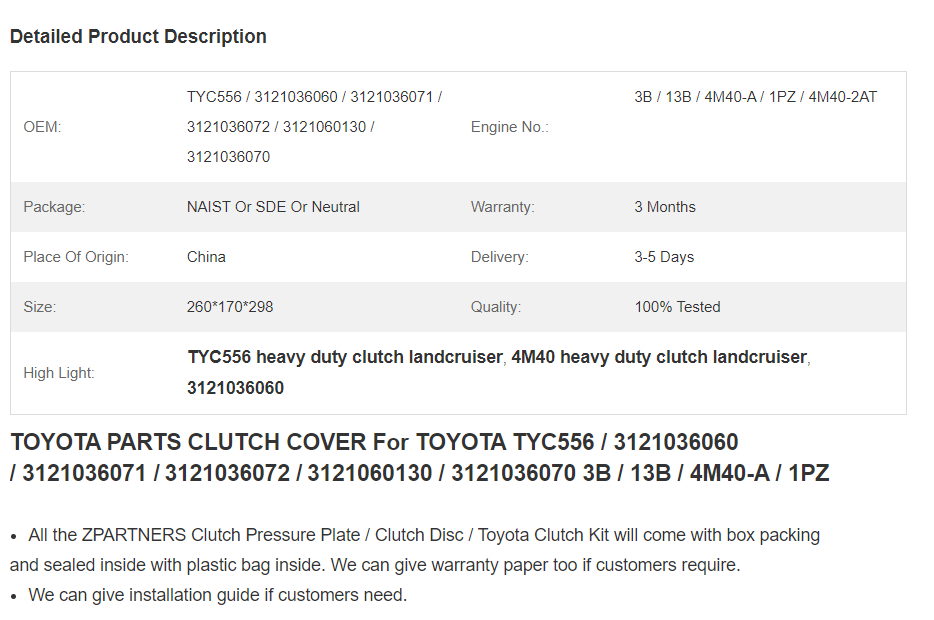The height and width of the screenshot is (620, 934).
Task: Select the China origin value
Action: click(206, 257)
